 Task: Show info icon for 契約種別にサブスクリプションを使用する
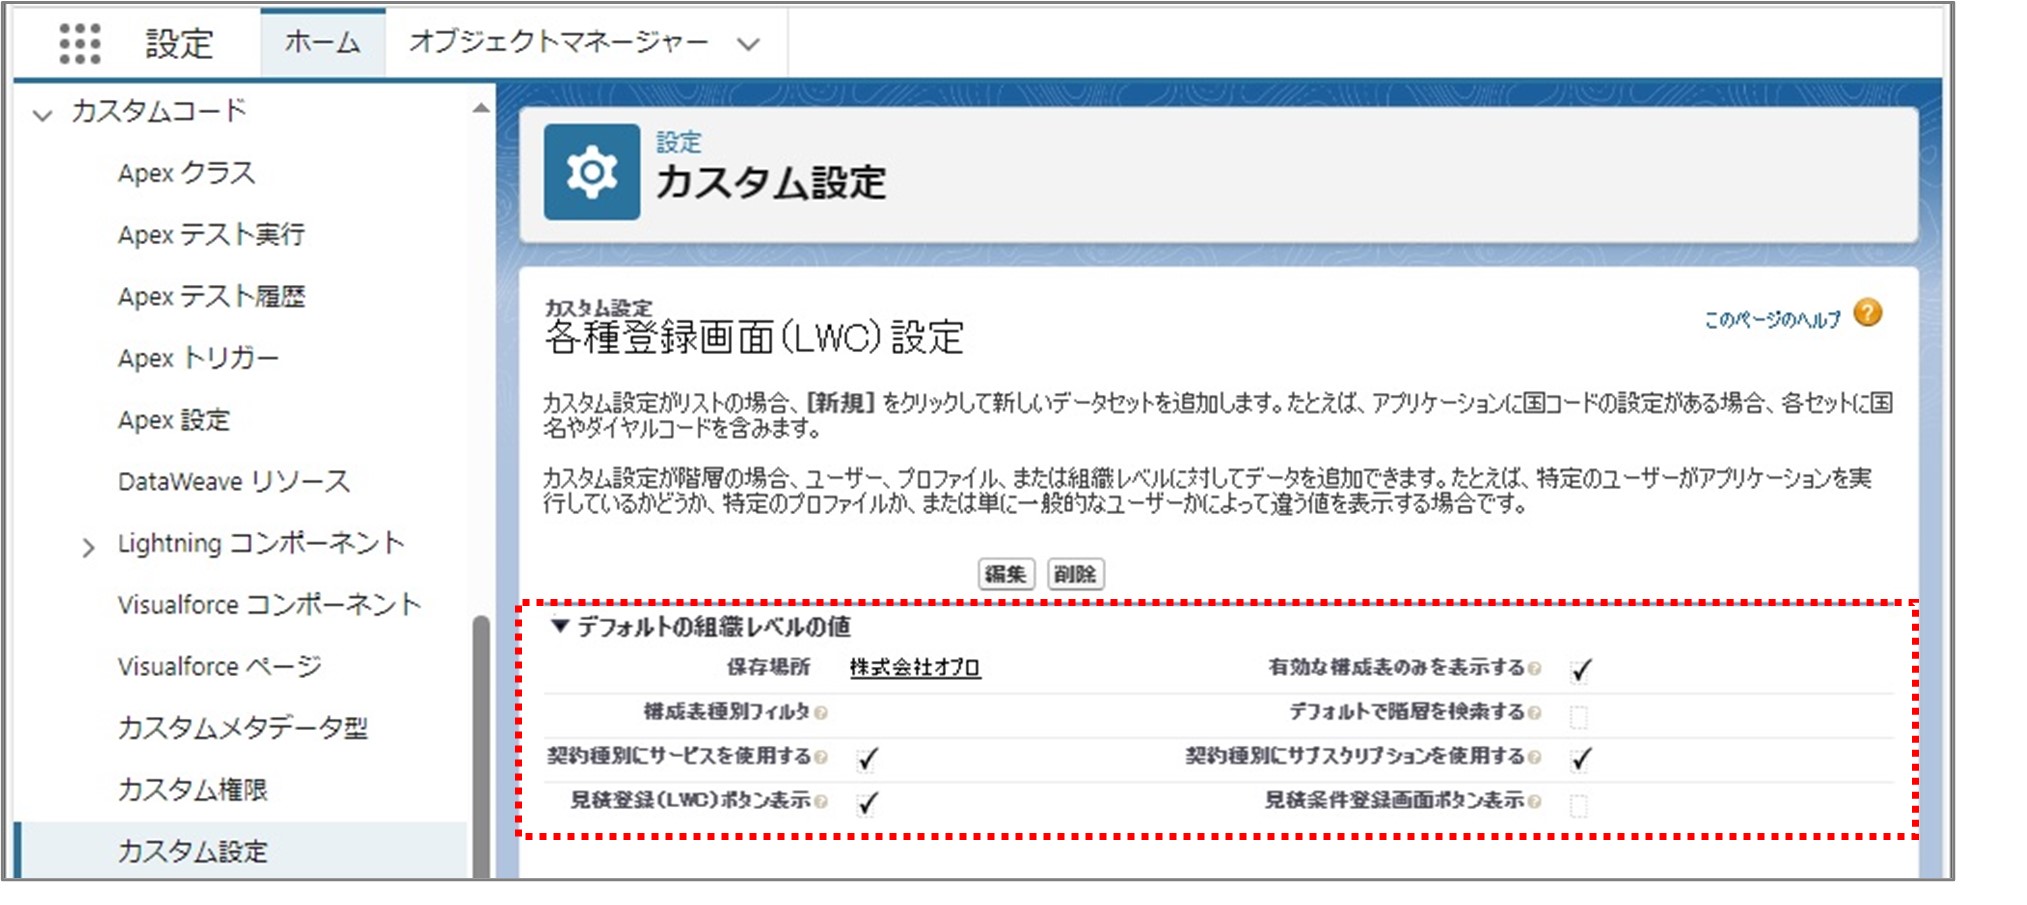1535,757
